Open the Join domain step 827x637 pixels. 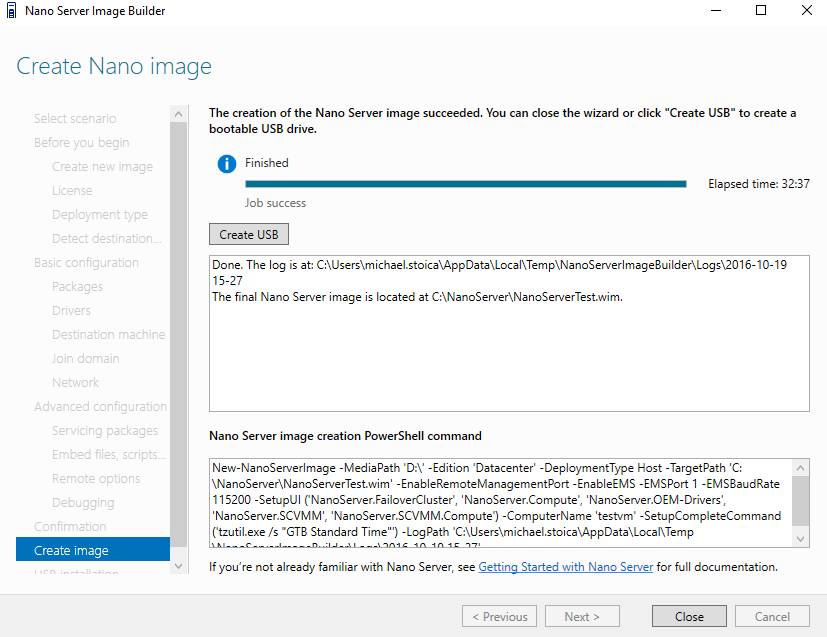(85, 359)
